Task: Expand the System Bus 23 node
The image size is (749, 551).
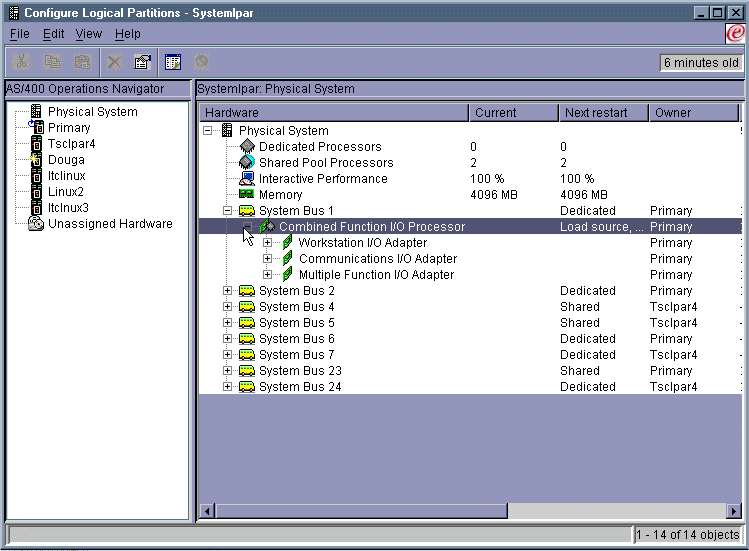Action: pyautogui.click(x=227, y=371)
